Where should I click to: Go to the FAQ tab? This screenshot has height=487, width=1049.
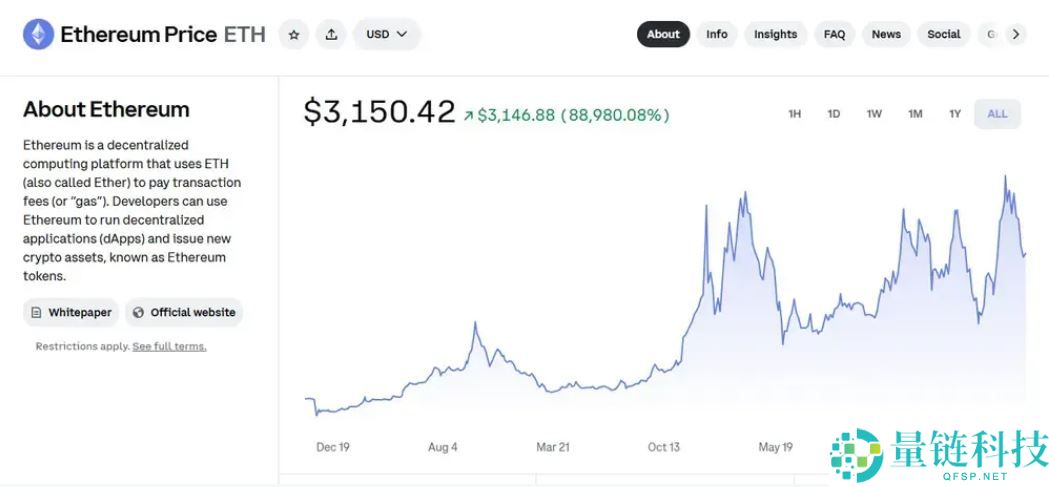(834, 34)
